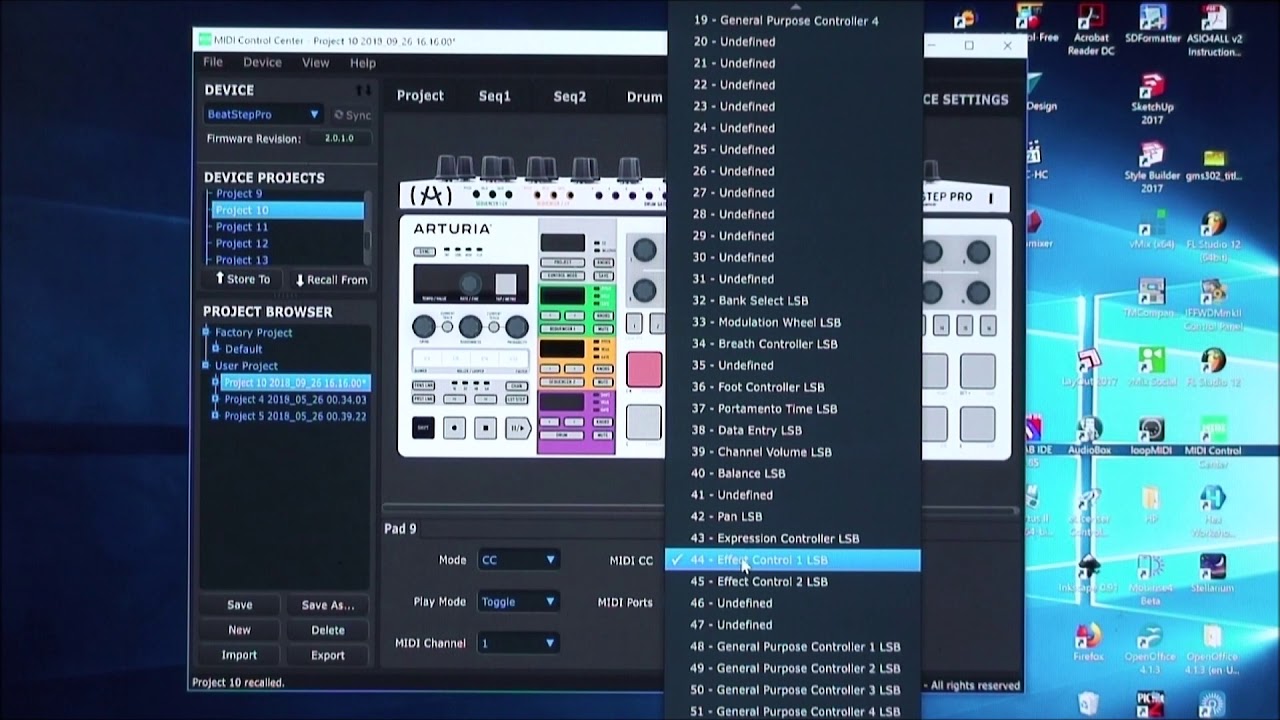This screenshot has height=720, width=1280.
Task: Open AudioBox desktop icon
Action: [1090, 437]
